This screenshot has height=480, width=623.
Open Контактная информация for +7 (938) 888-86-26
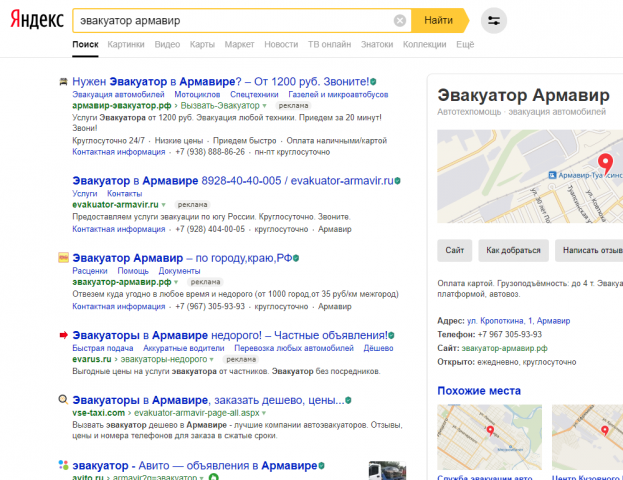point(119,152)
